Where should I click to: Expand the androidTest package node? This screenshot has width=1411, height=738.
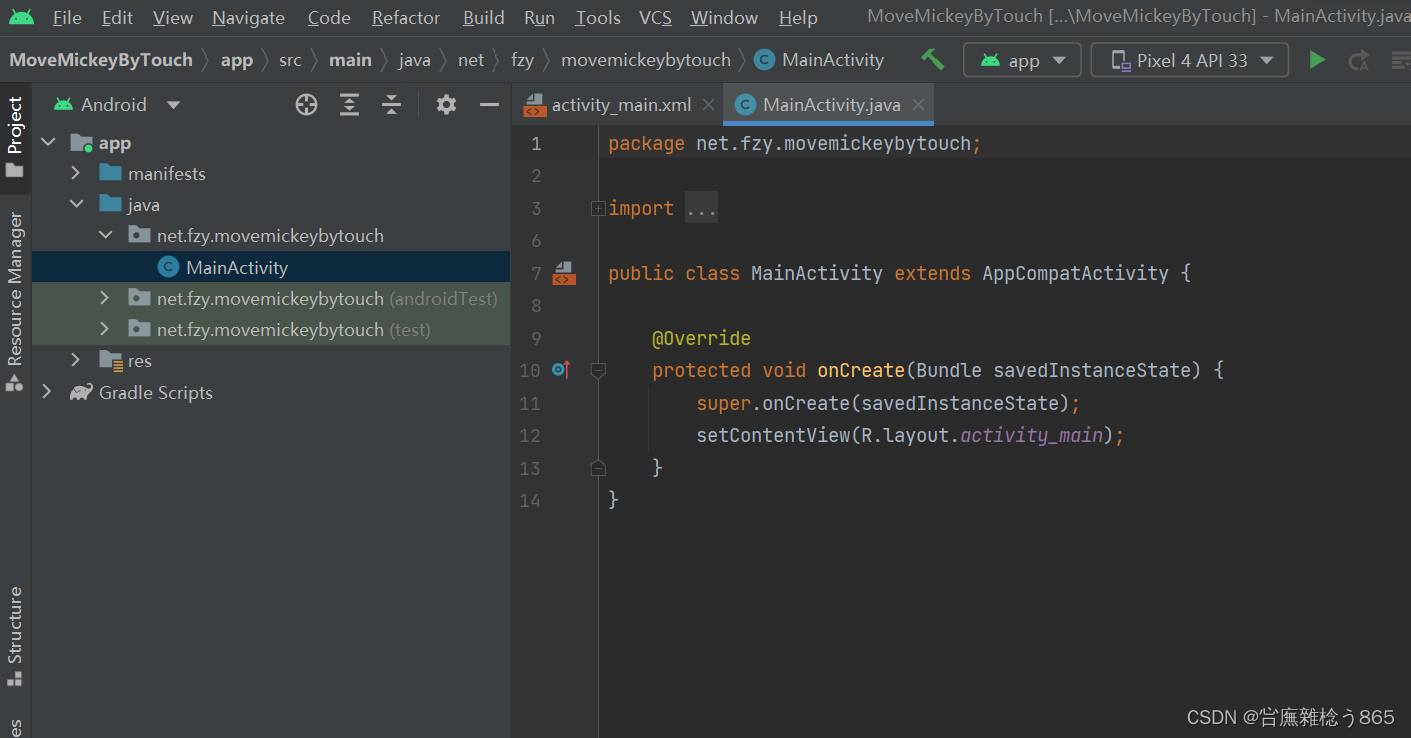coord(105,298)
